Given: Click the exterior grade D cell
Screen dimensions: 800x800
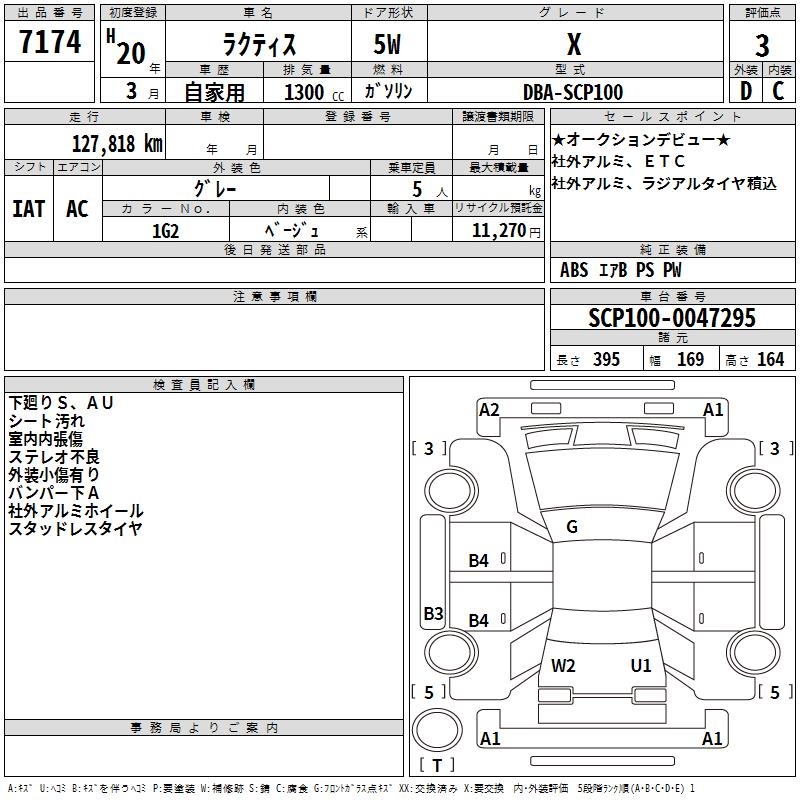Looking at the screenshot, I should [745, 91].
